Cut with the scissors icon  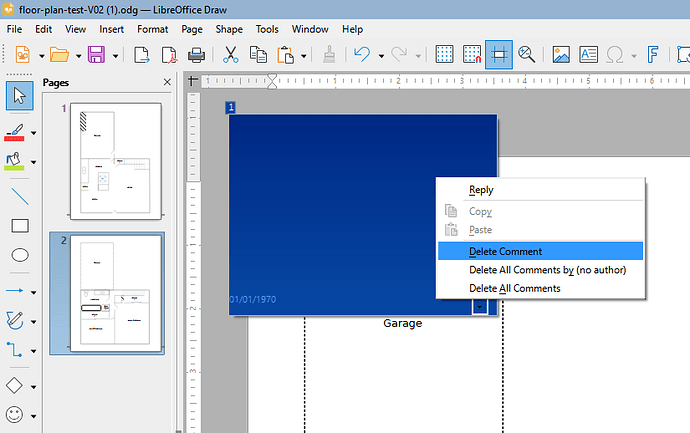point(231,55)
